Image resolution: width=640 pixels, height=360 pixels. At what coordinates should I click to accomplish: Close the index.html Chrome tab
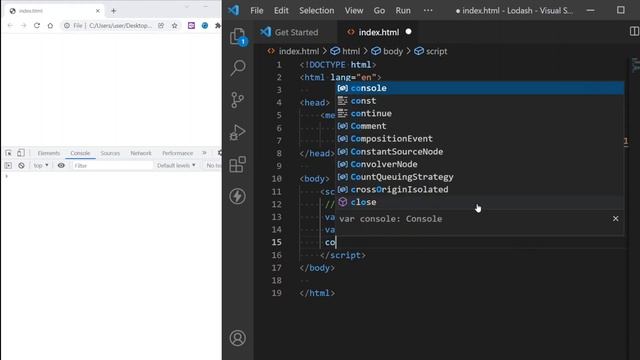(98, 11)
